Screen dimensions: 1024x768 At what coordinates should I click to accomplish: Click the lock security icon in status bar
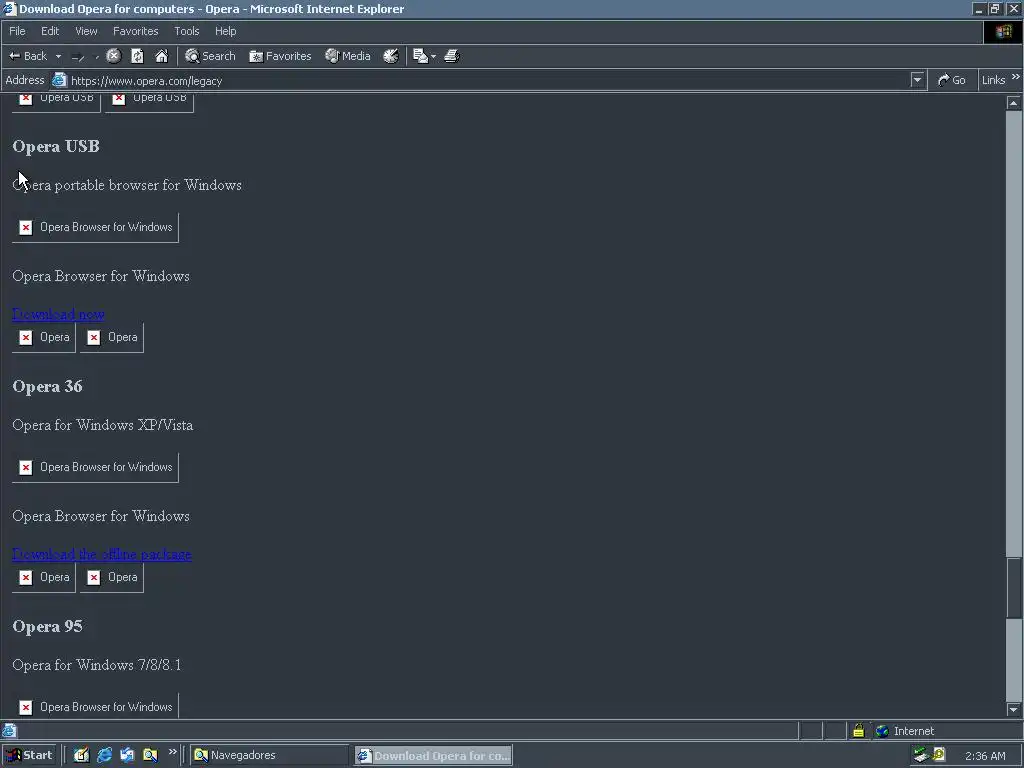coord(858,731)
